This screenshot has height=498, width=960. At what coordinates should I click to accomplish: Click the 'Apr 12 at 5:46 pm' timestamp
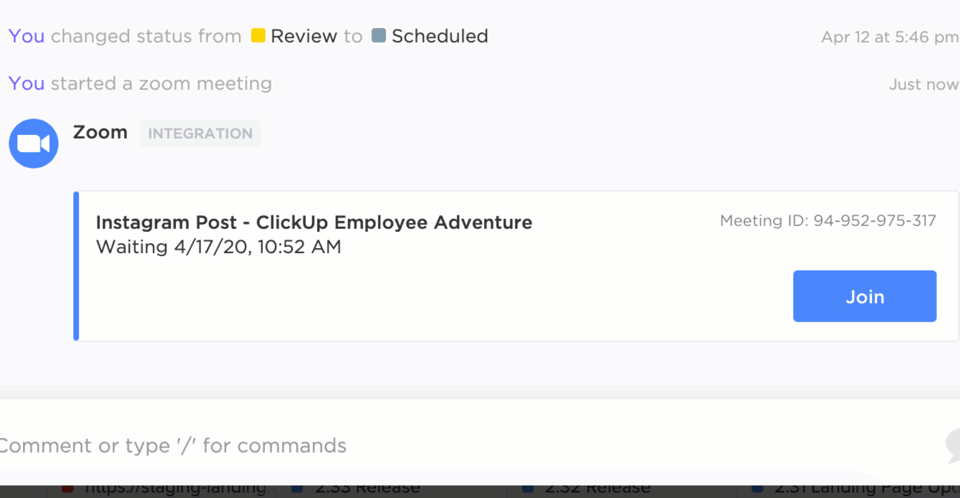[889, 37]
